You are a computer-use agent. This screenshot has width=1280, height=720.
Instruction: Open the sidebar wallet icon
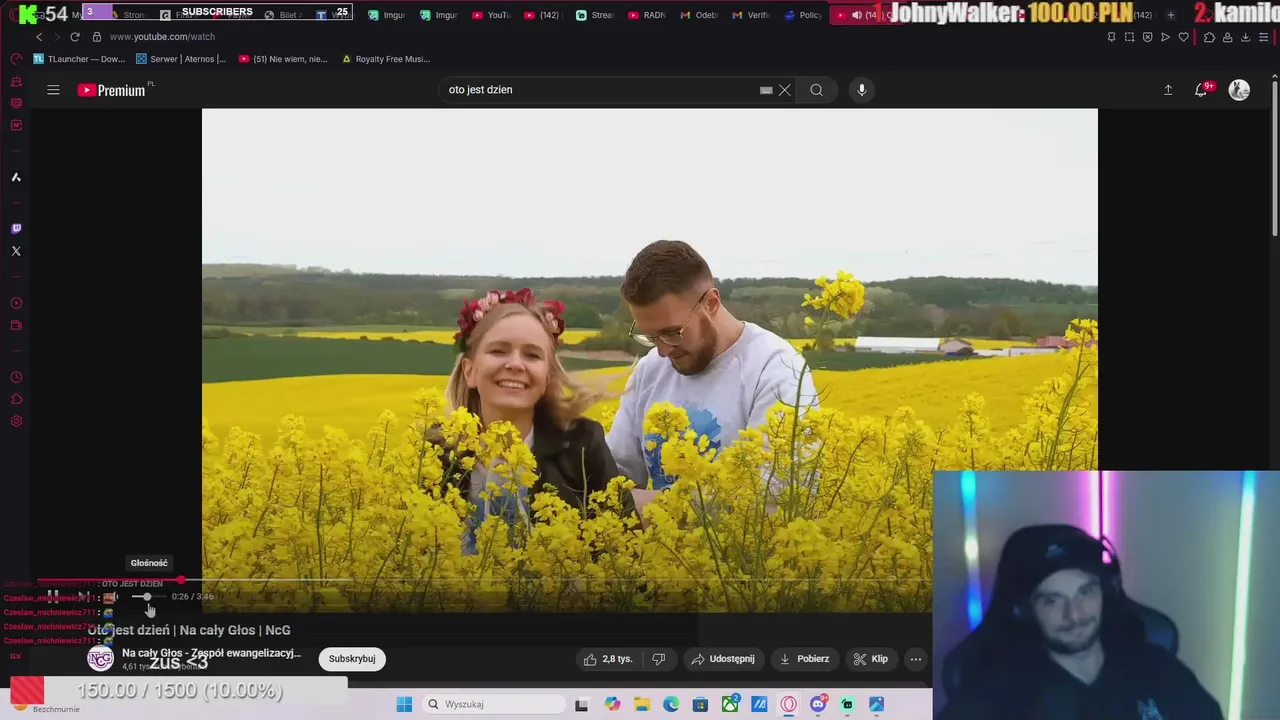coord(16,325)
